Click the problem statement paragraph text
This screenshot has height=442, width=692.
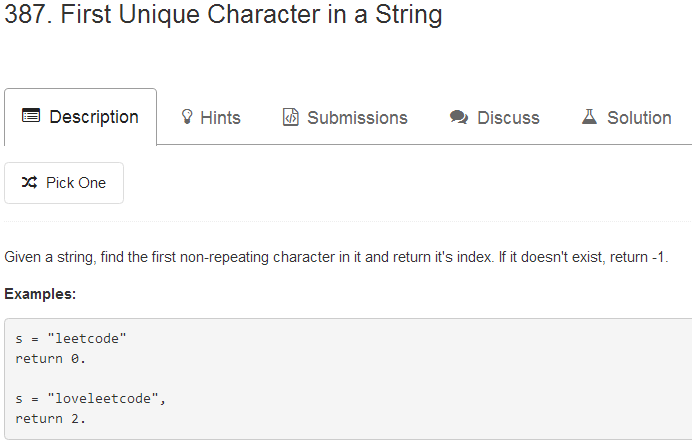336,257
